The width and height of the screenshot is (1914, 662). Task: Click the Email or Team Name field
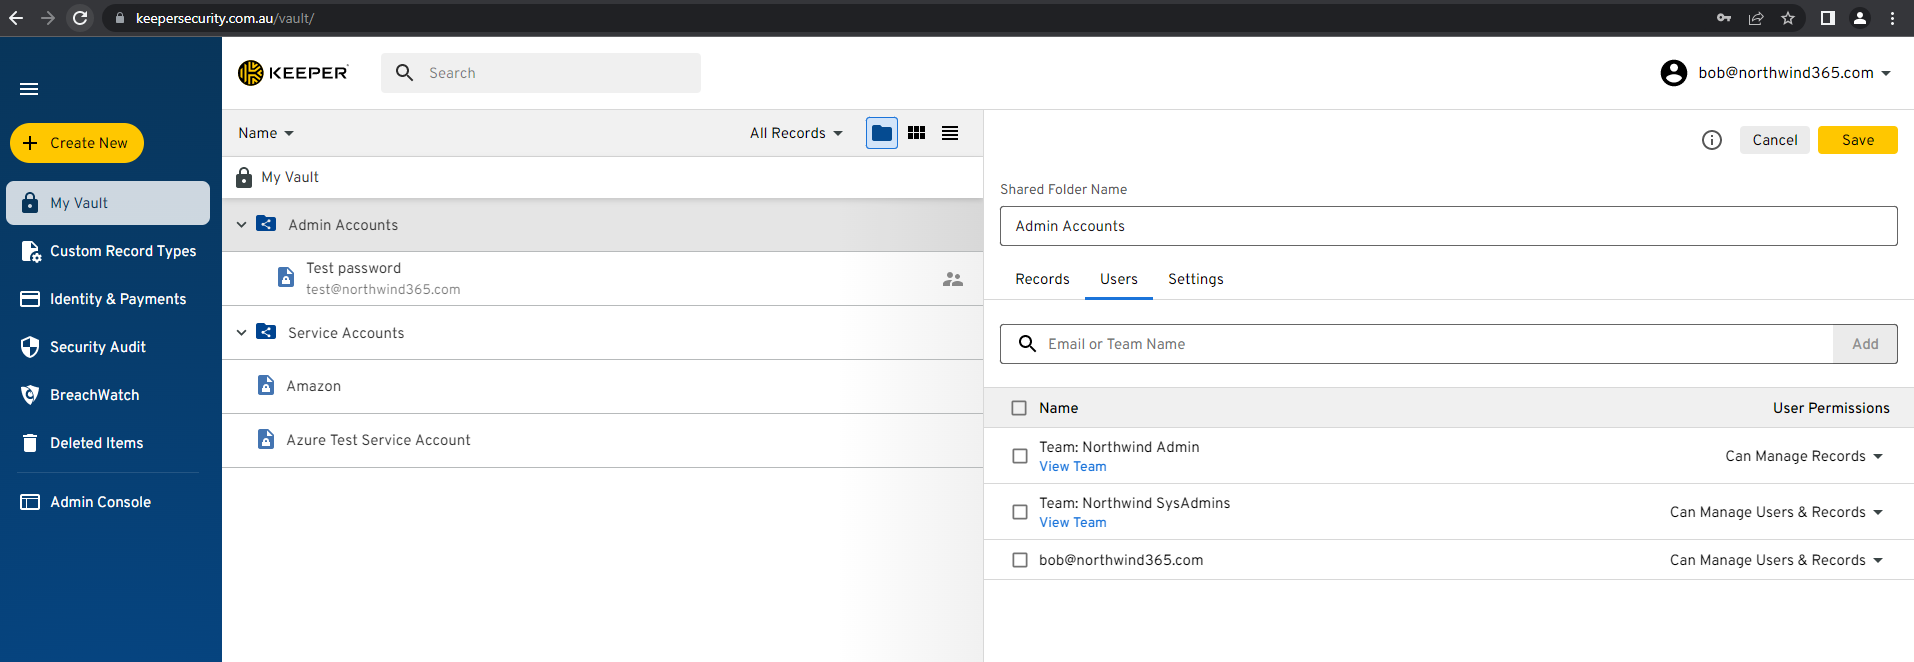pos(1430,344)
